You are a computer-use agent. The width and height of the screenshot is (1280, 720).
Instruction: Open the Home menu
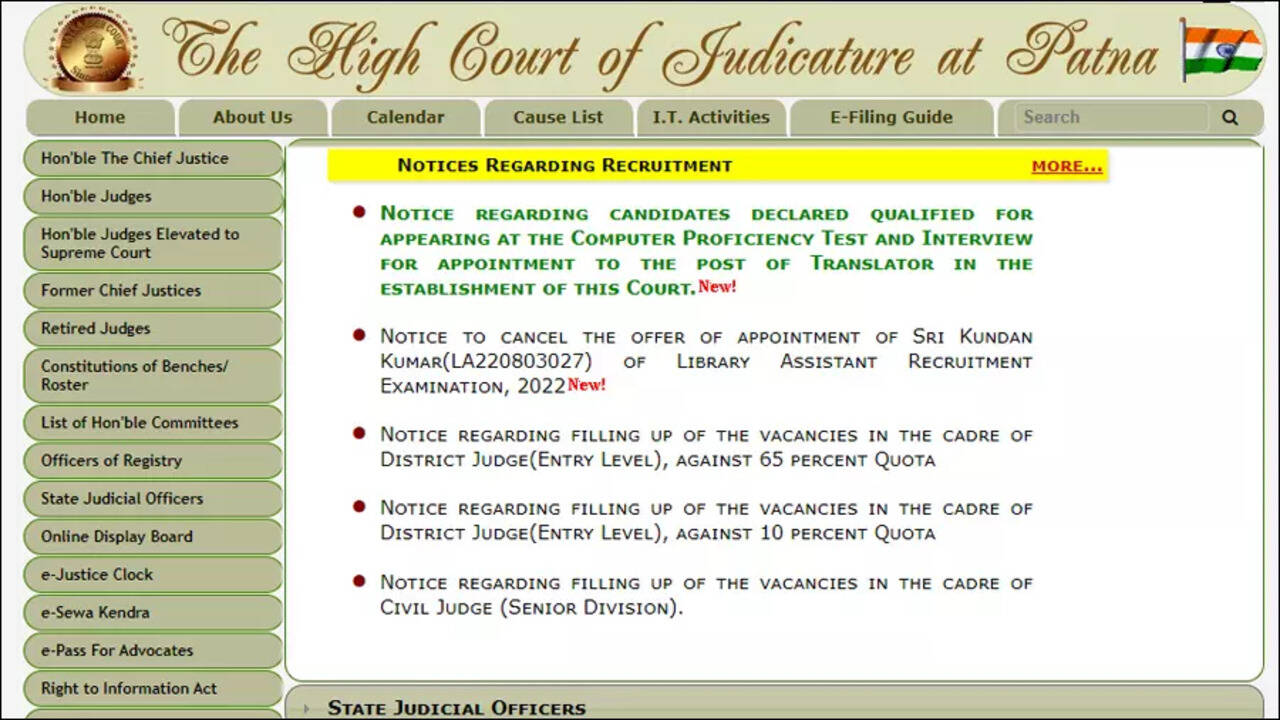[x=100, y=118]
